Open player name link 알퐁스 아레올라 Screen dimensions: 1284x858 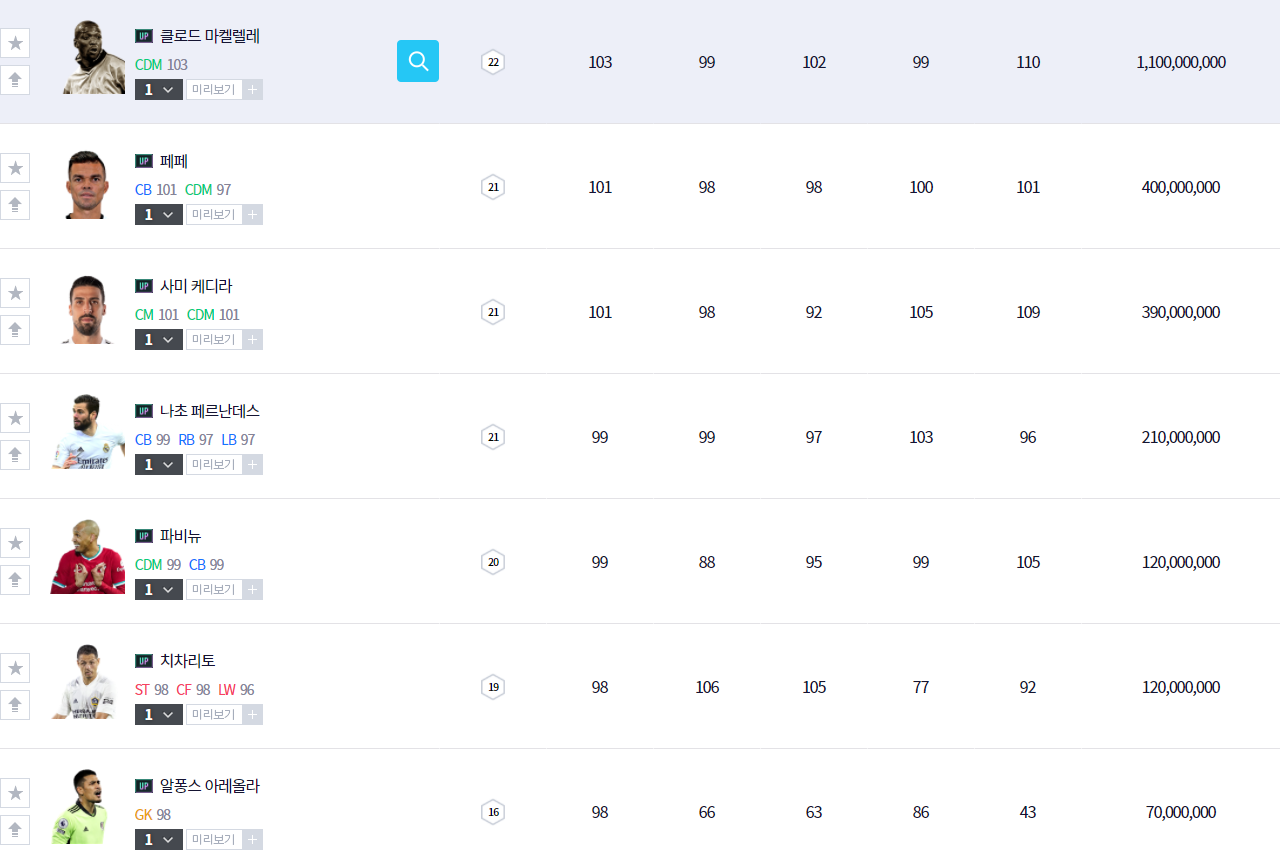(209, 786)
